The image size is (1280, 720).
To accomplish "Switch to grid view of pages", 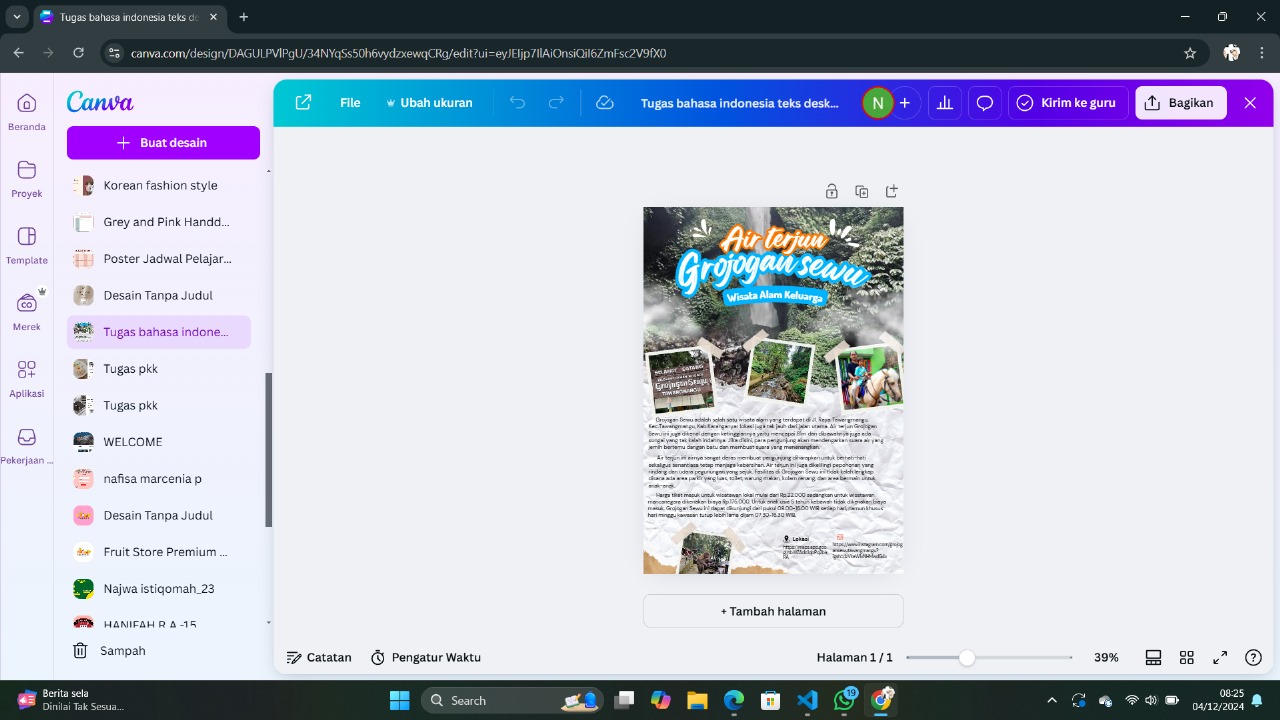I will pos(1186,657).
